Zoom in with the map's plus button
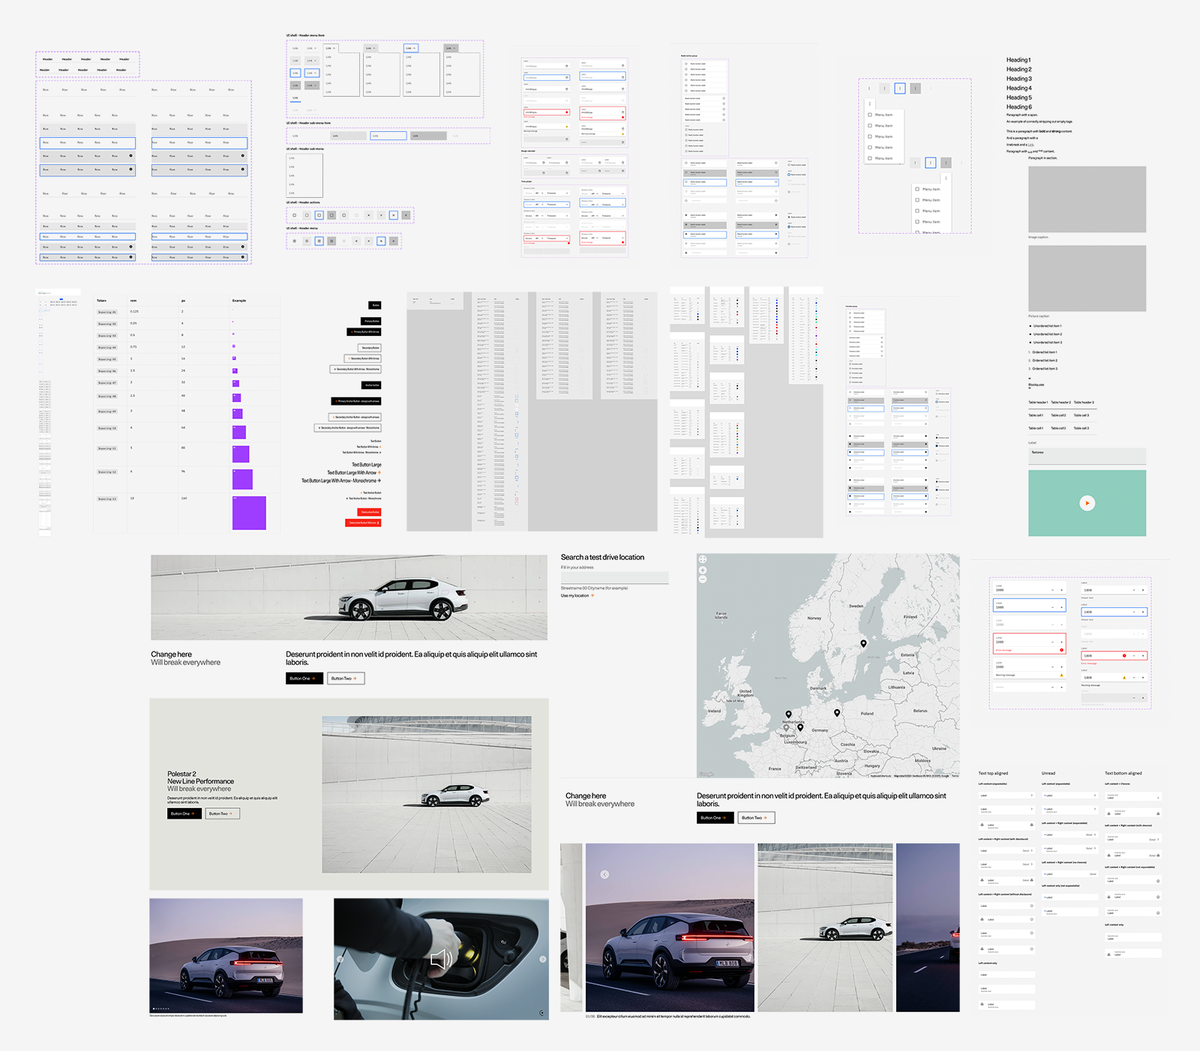Image resolution: width=1200 pixels, height=1051 pixels. tap(703, 570)
